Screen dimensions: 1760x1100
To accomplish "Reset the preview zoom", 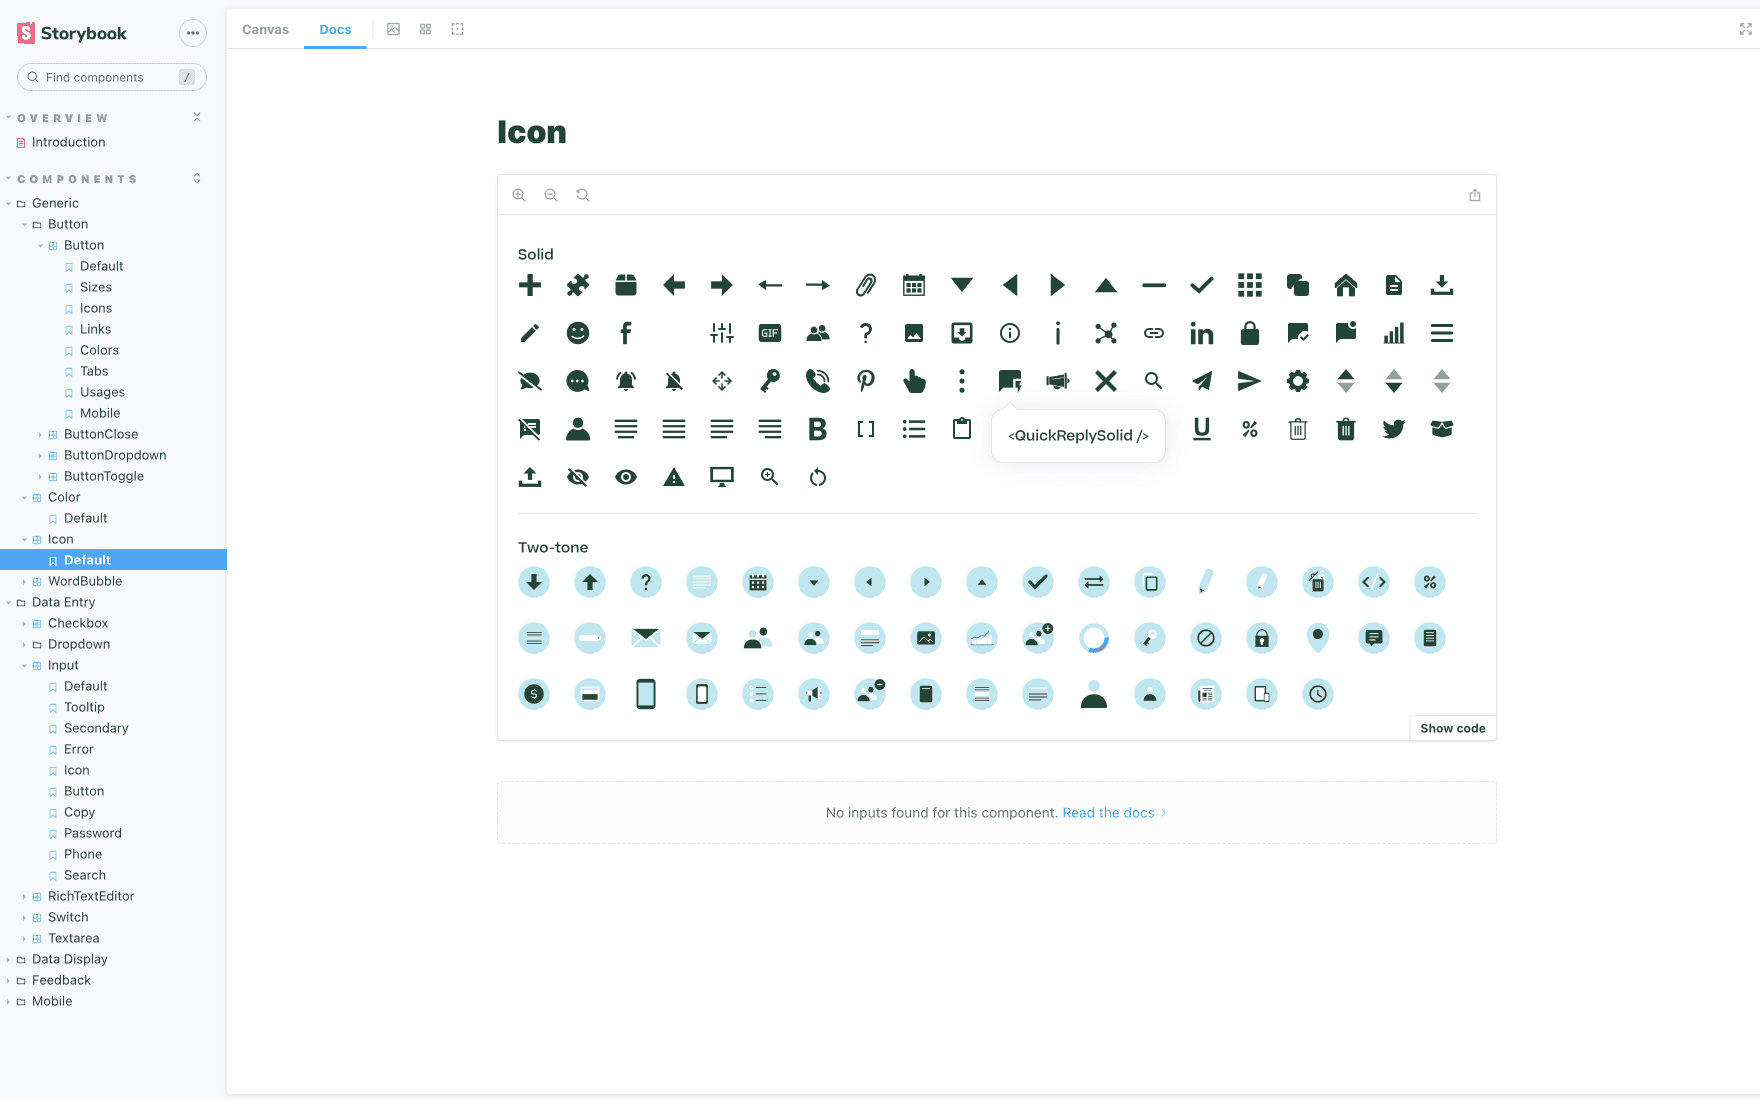I will 583,195.
